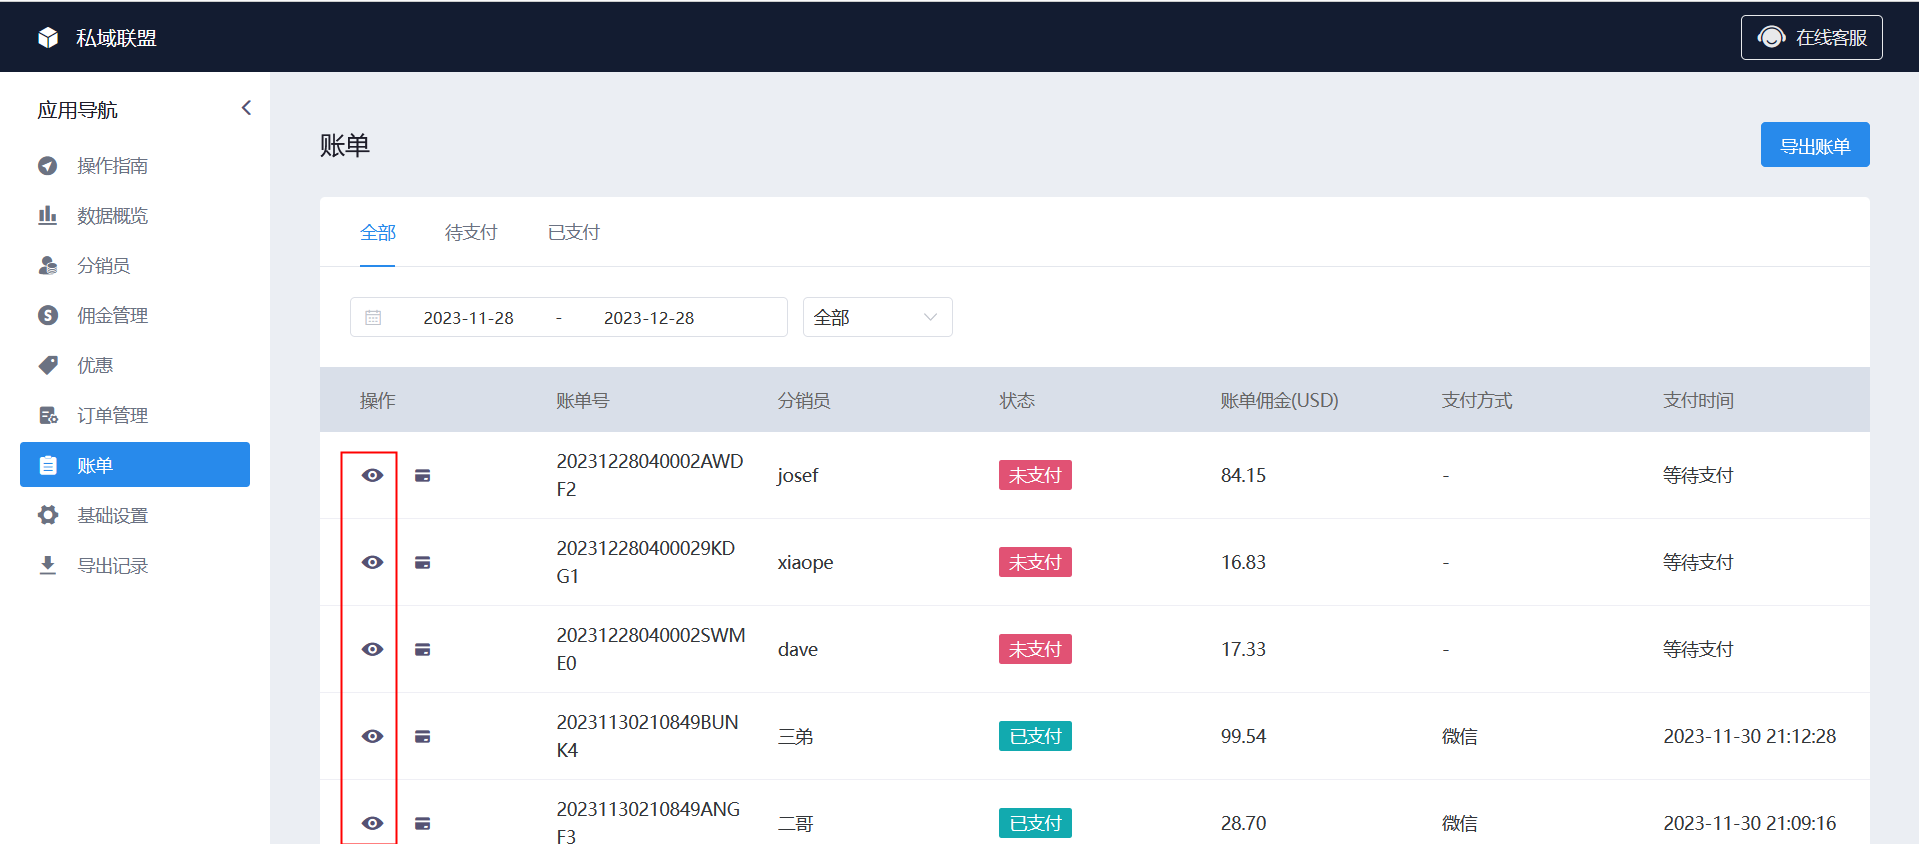The width and height of the screenshot is (1919, 844).
Task: Click bill number 20231130210849BUNK4
Action: point(648,736)
